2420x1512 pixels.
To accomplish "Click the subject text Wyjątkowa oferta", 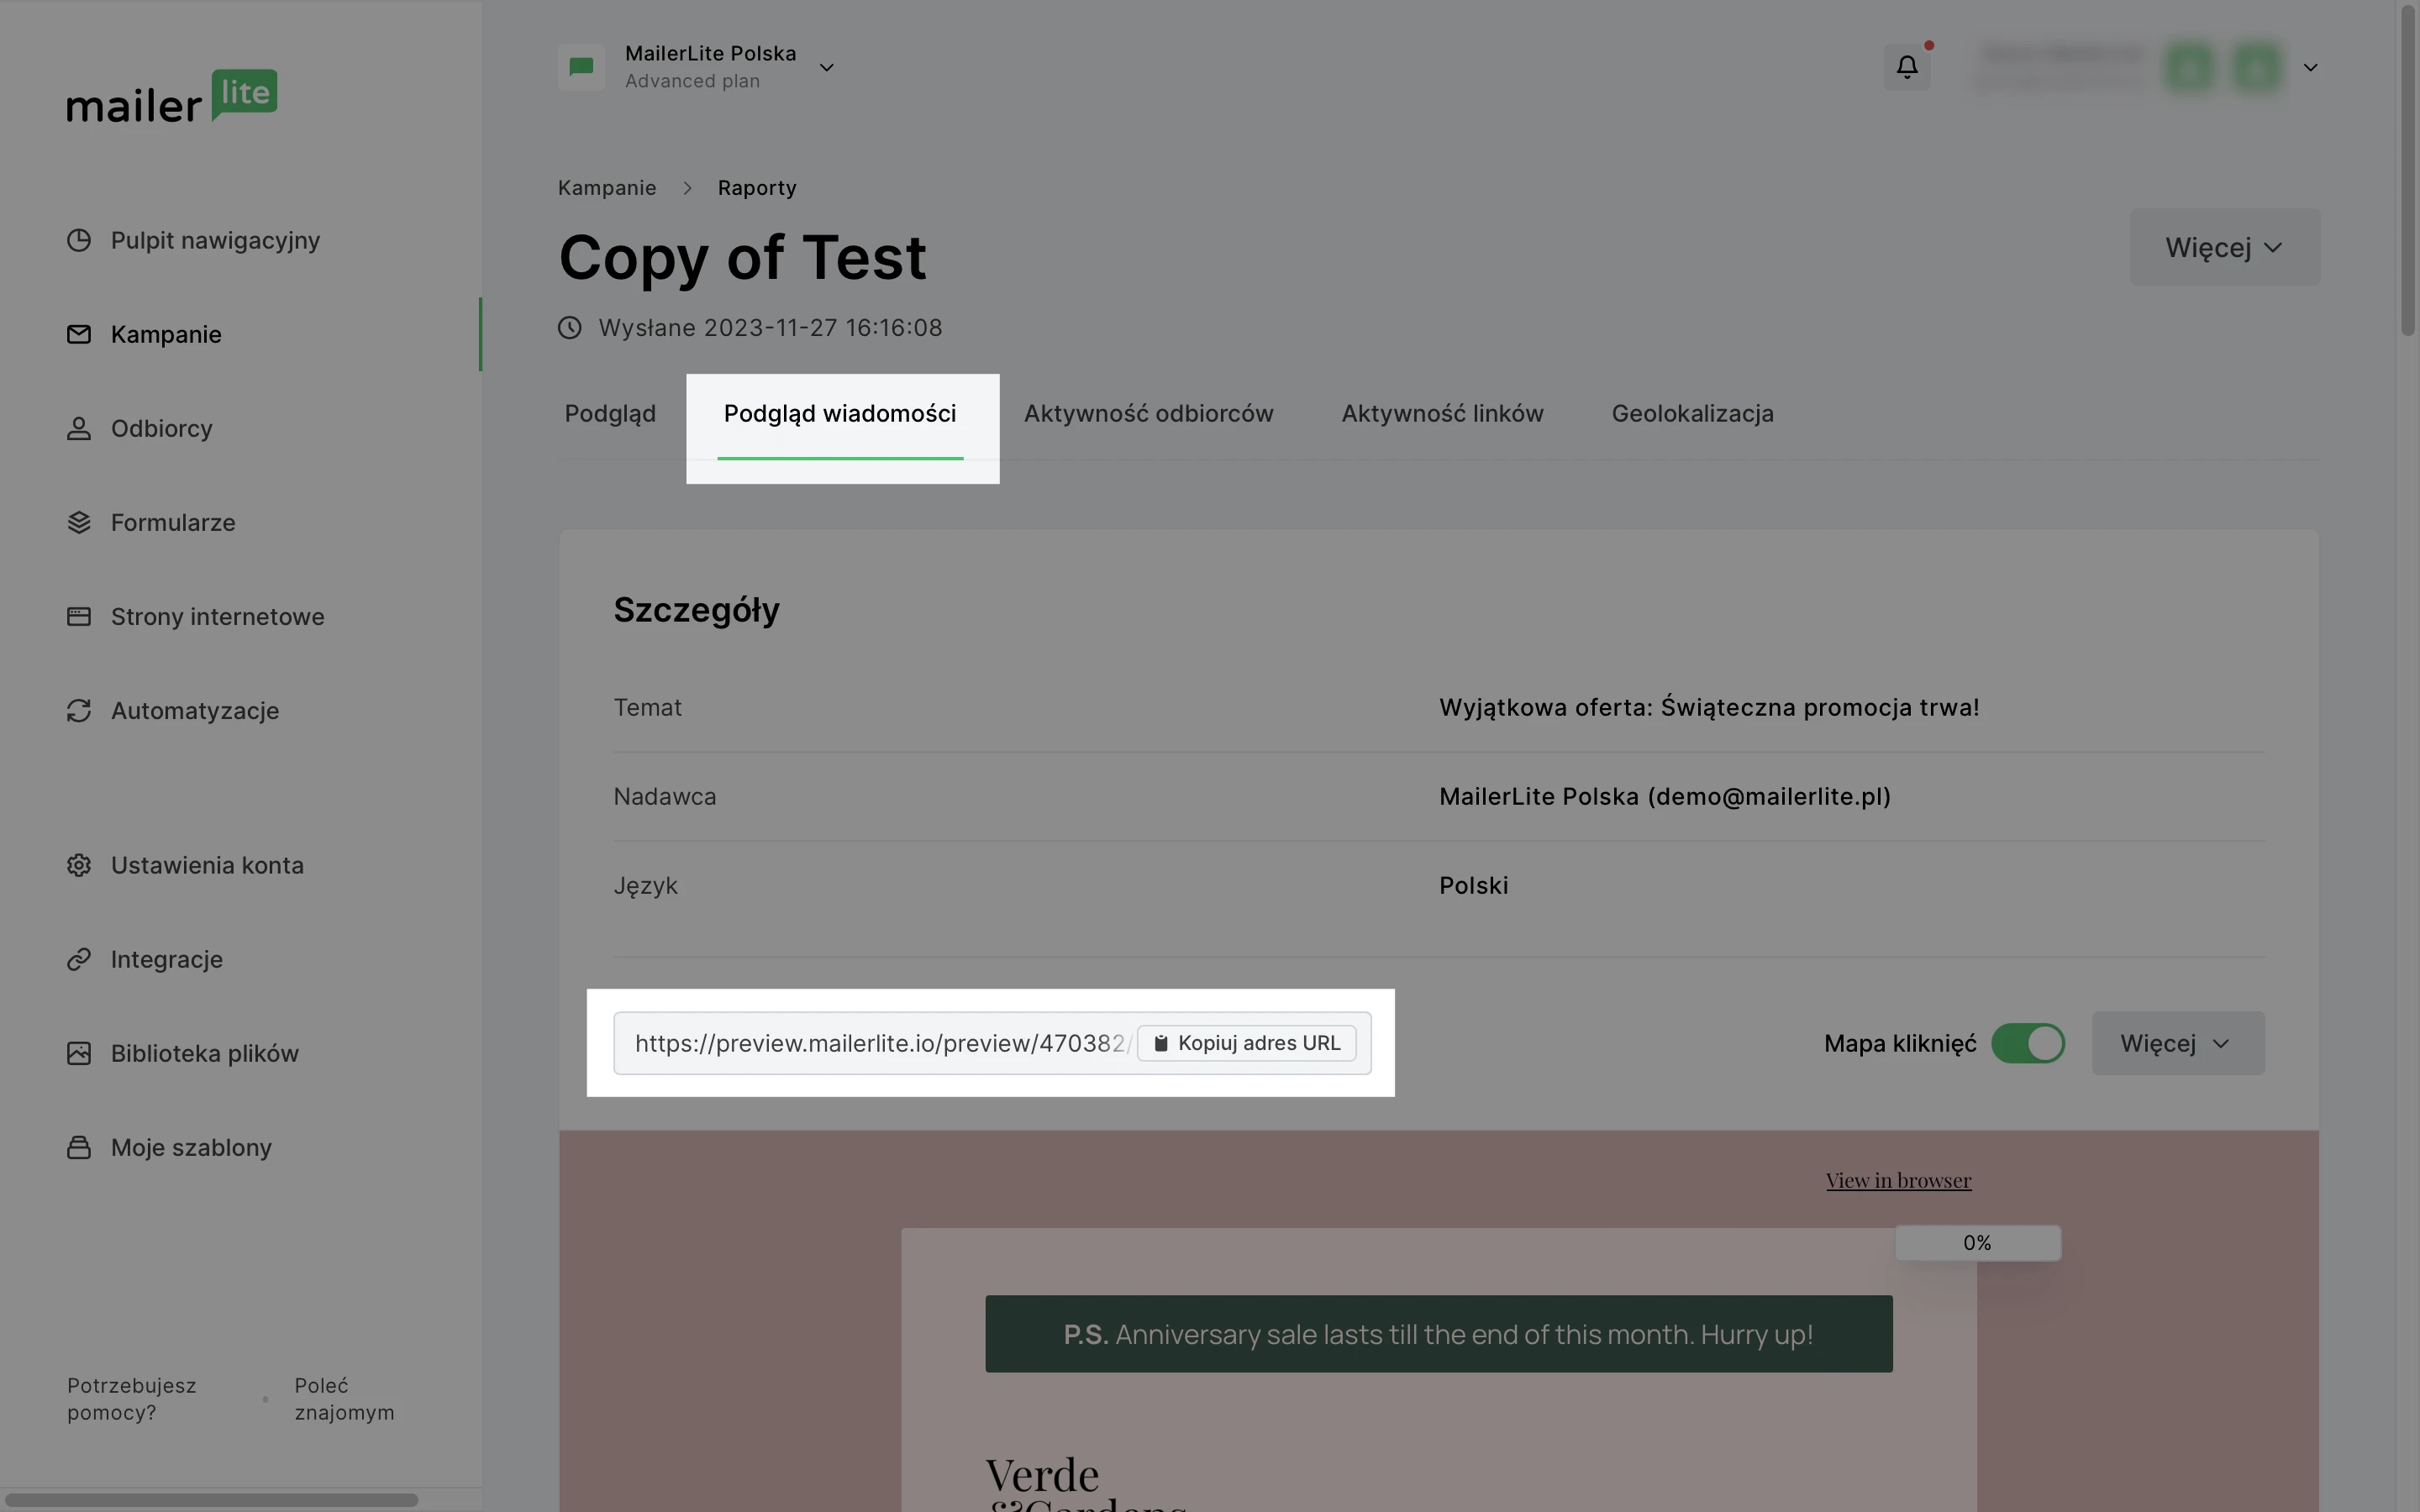I will tap(1709, 707).
